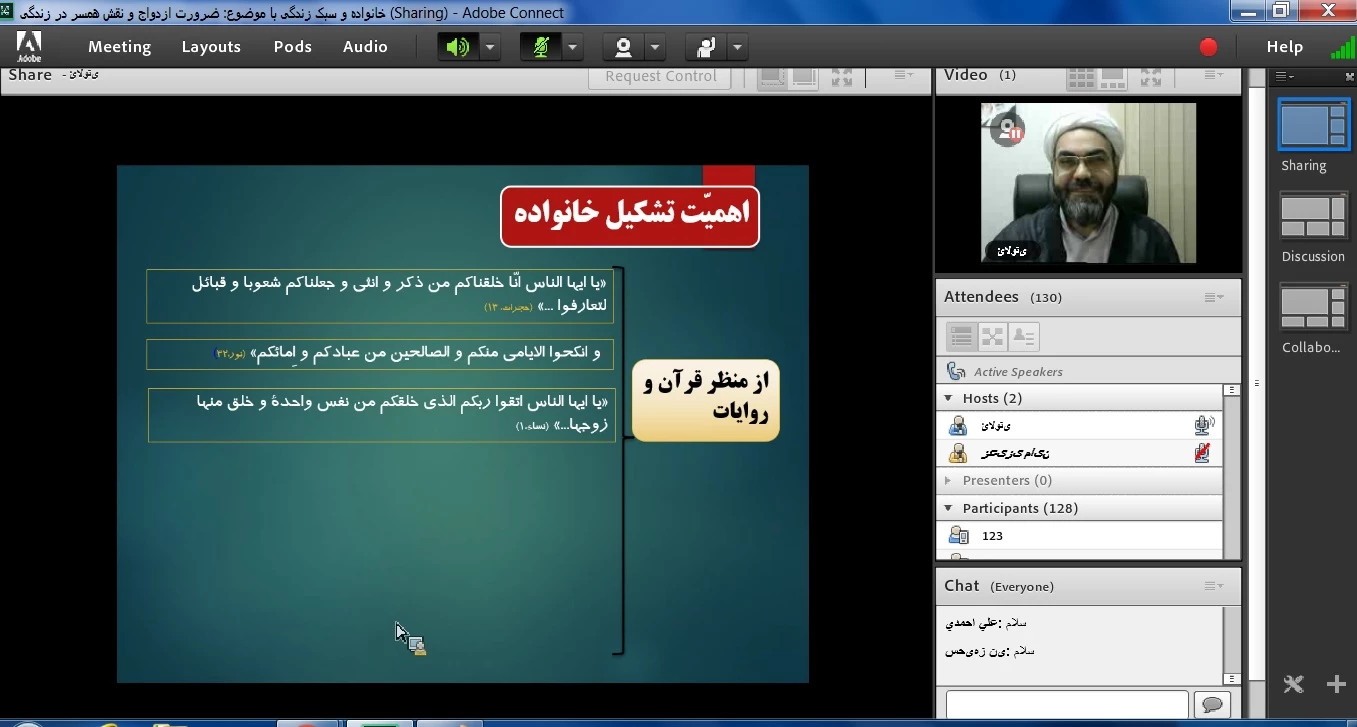Open the Pods menu
Image resolution: width=1357 pixels, height=727 pixels.
(292, 47)
